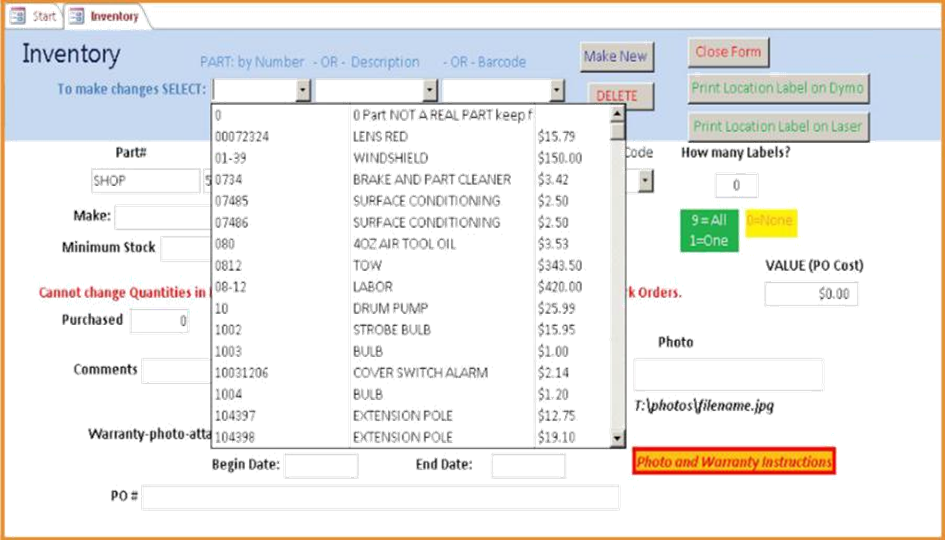Click the list scrollbar down arrow

[618, 438]
